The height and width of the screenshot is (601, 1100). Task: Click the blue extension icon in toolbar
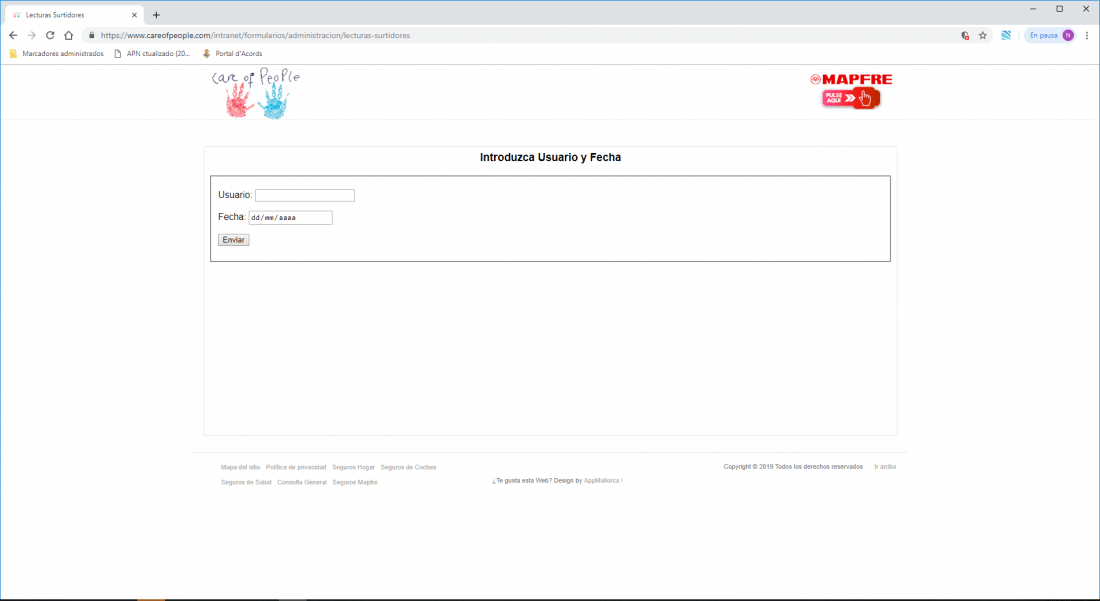pos(1006,35)
